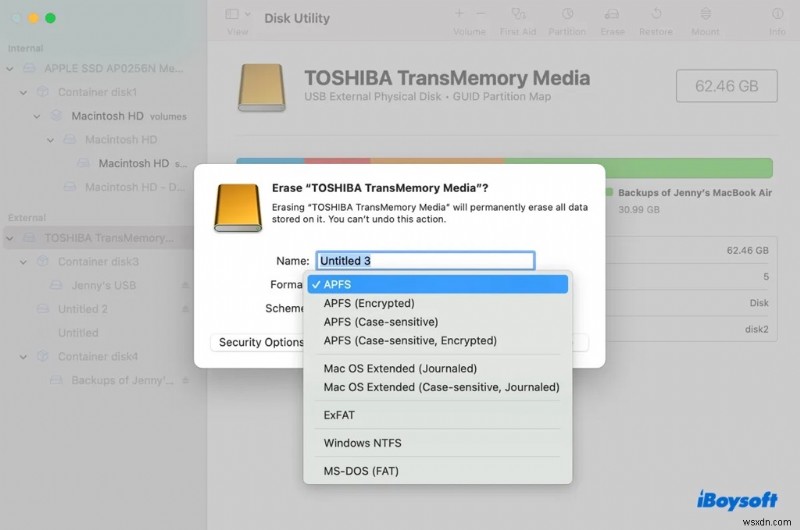The image size is (800, 530).
Task: Click the remove Volume minus icon
Action: coord(480,14)
